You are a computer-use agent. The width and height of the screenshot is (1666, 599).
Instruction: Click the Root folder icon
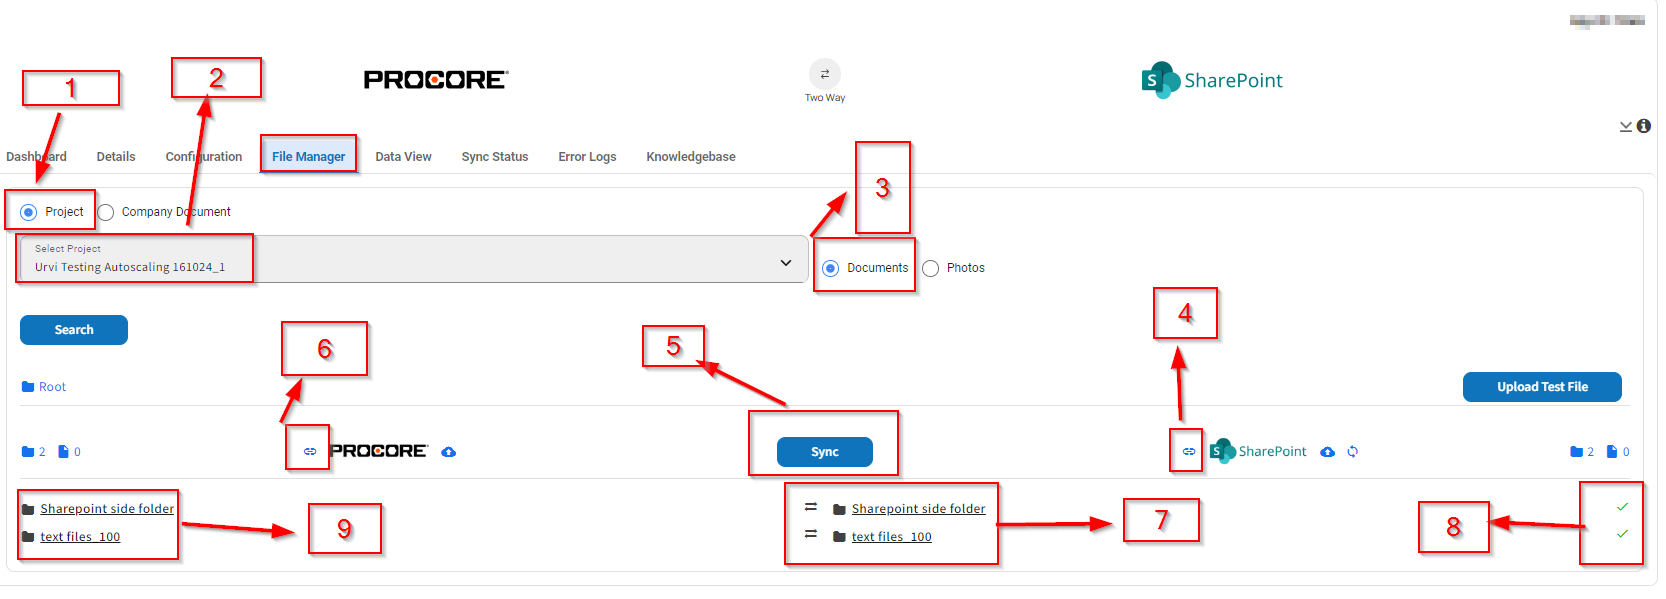28,387
